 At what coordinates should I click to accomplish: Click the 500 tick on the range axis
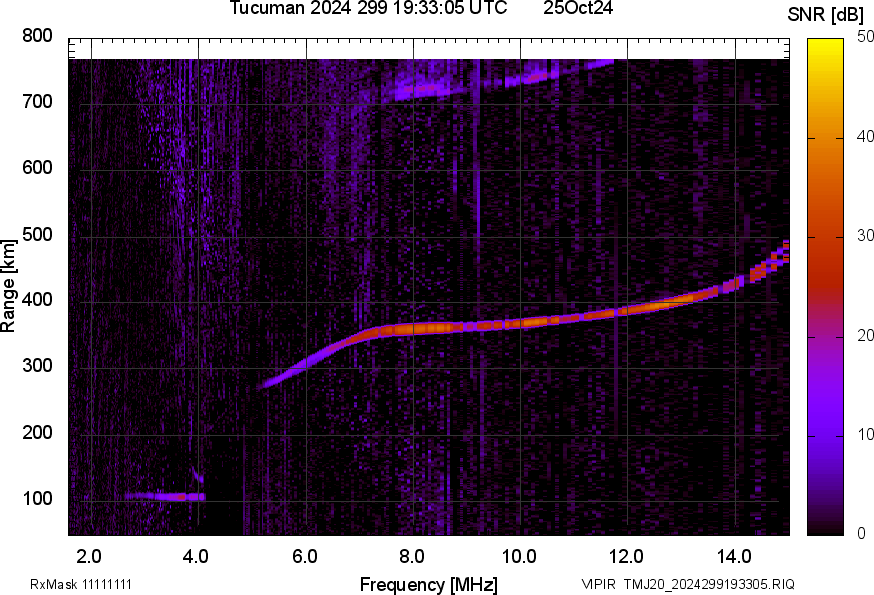point(38,235)
